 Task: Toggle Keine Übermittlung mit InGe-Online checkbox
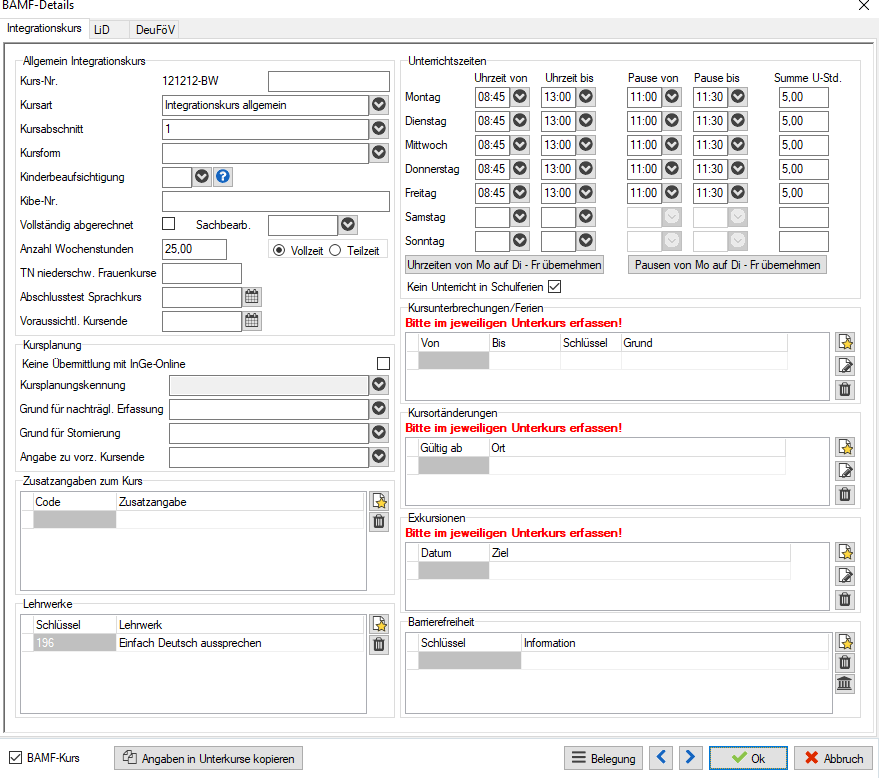pyautogui.click(x=383, y=363)
